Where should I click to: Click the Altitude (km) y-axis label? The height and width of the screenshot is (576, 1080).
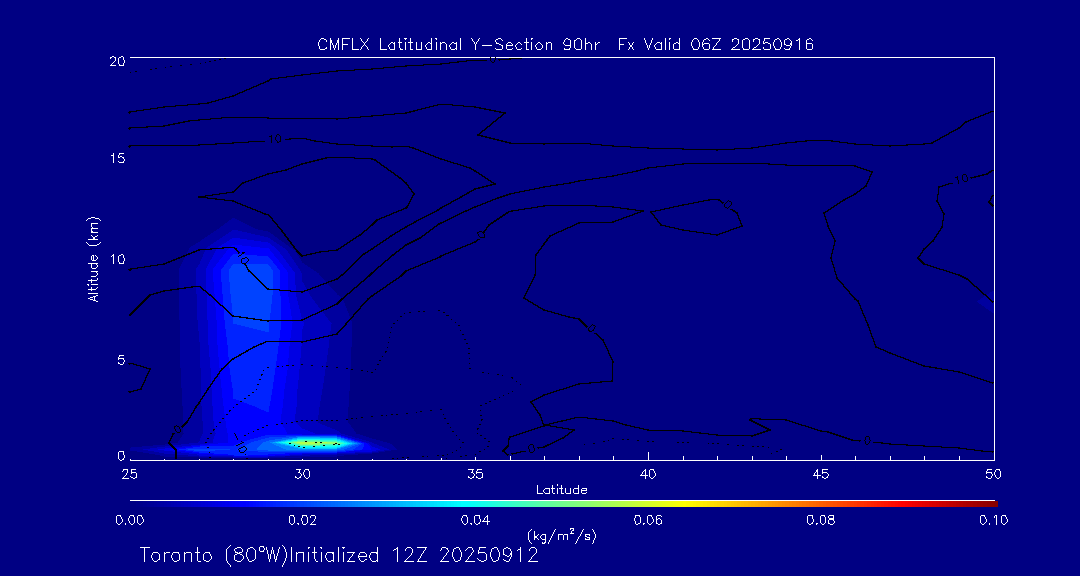pos(93,258)
